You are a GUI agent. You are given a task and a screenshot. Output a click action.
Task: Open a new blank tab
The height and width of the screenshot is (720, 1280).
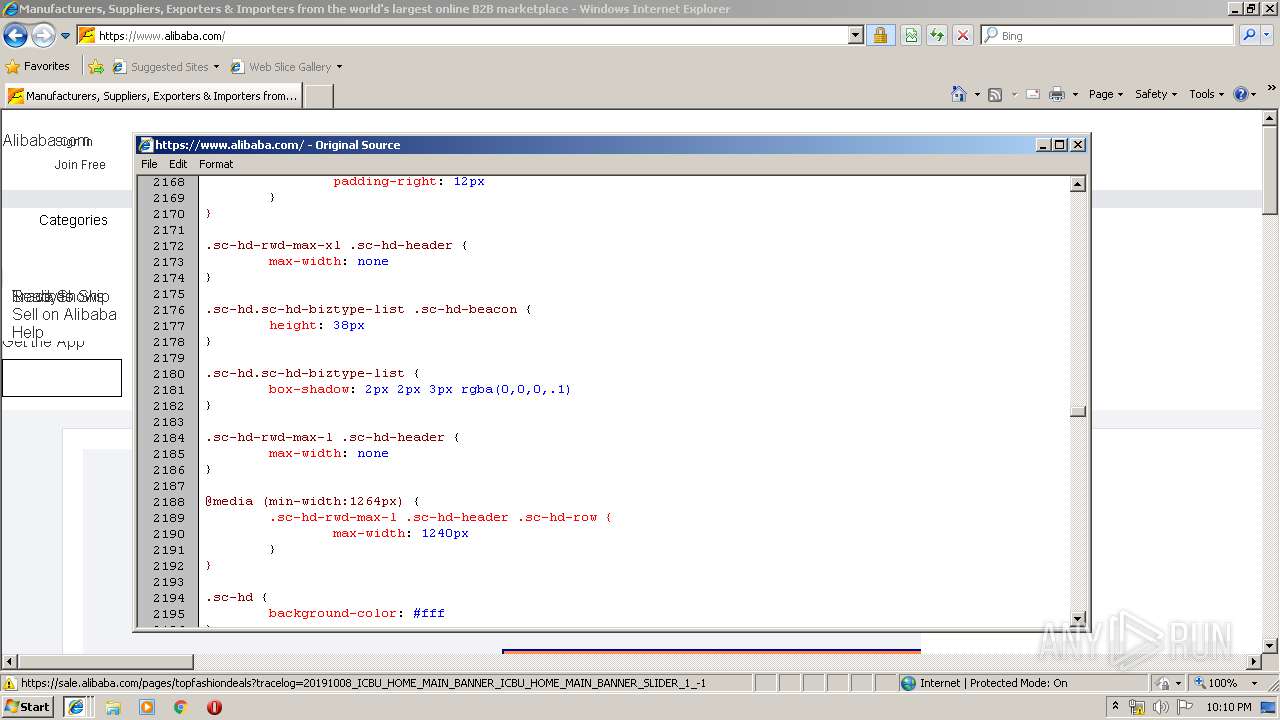point(318,96)
